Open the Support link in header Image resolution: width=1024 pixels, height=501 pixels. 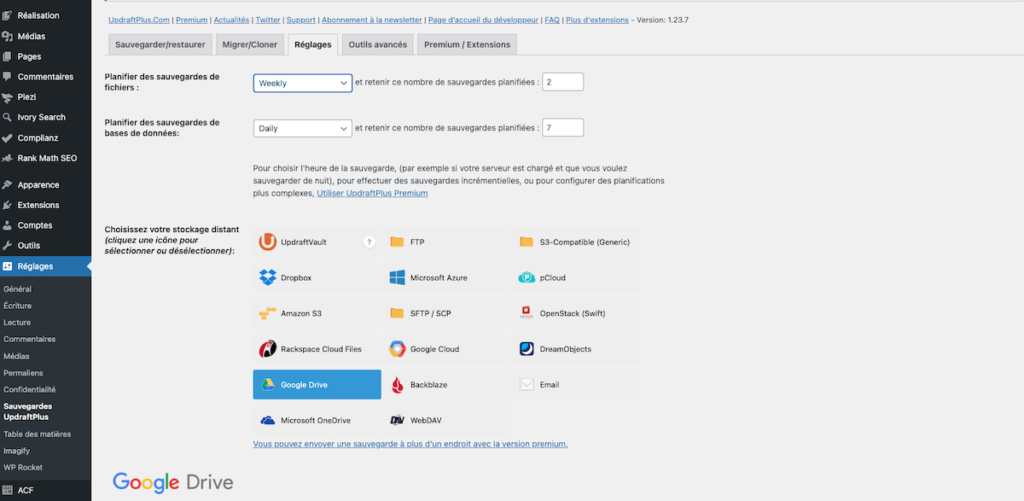pyautogui.click(x=301, y=20)
